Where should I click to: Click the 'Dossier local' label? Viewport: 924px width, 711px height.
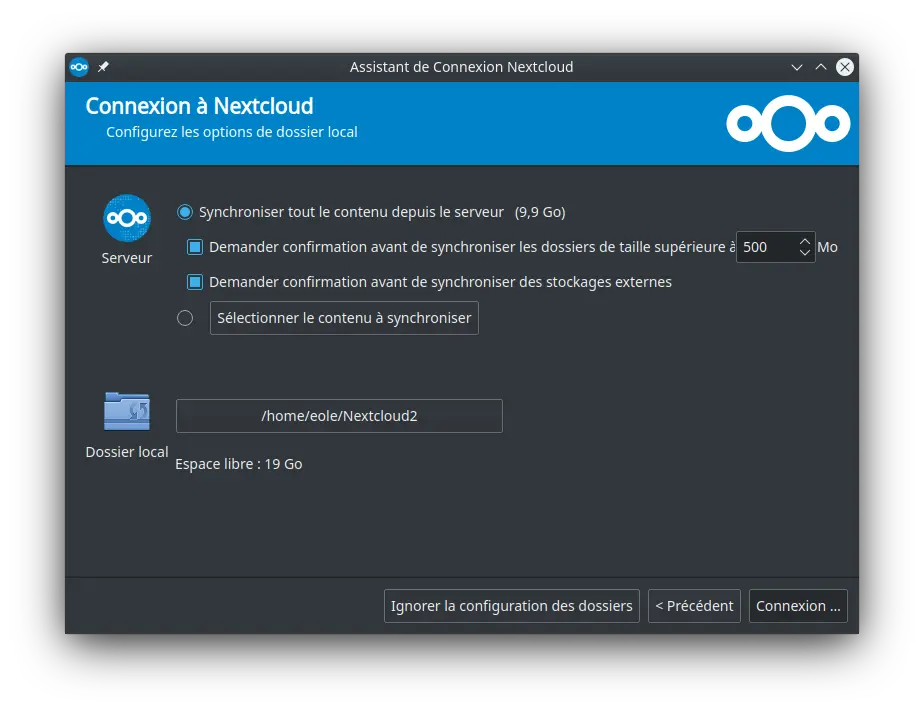127,452
